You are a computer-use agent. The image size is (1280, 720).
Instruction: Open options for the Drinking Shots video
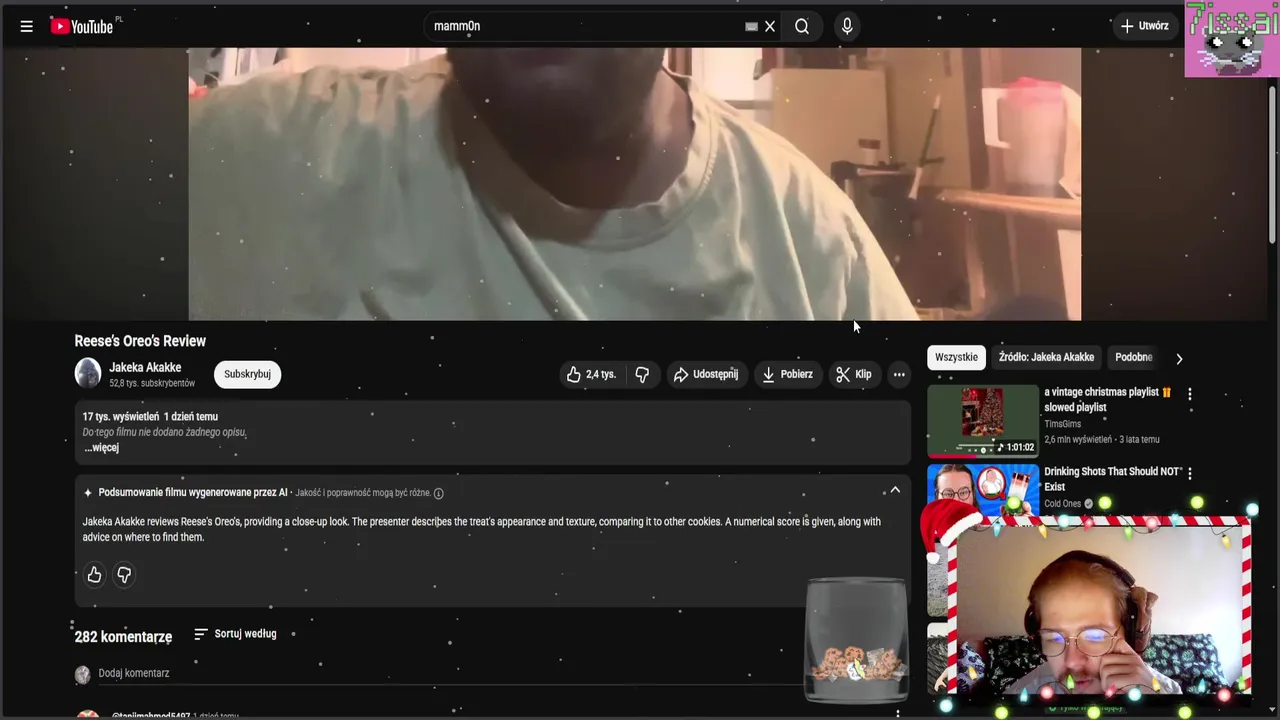coord(1190,473)
